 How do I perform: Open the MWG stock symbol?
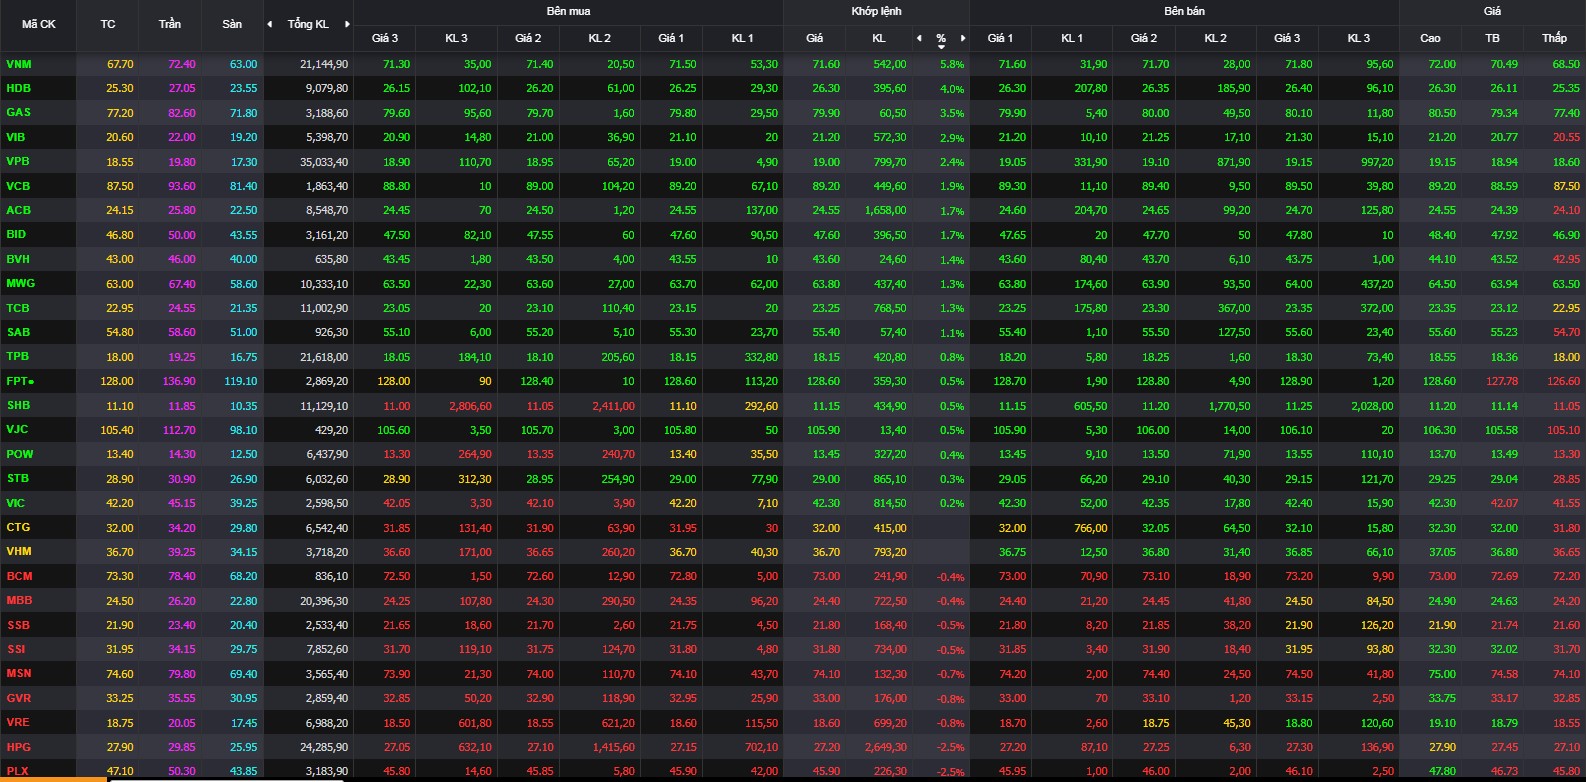tap(20, 283)
